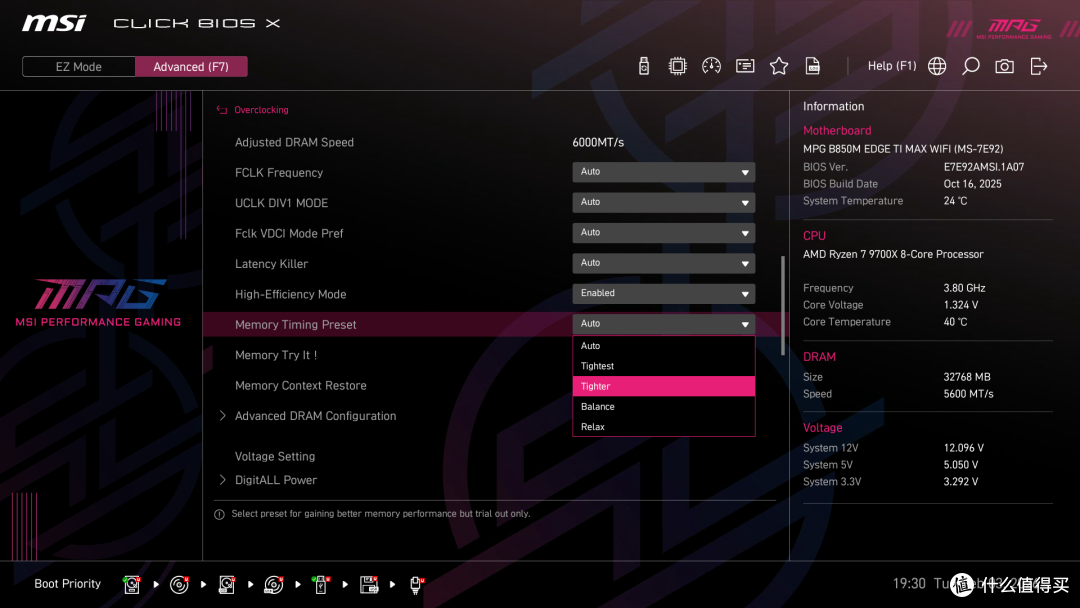
Task: Open the High-Efficiency Mode dropdown
Action: tap(663, 293)
